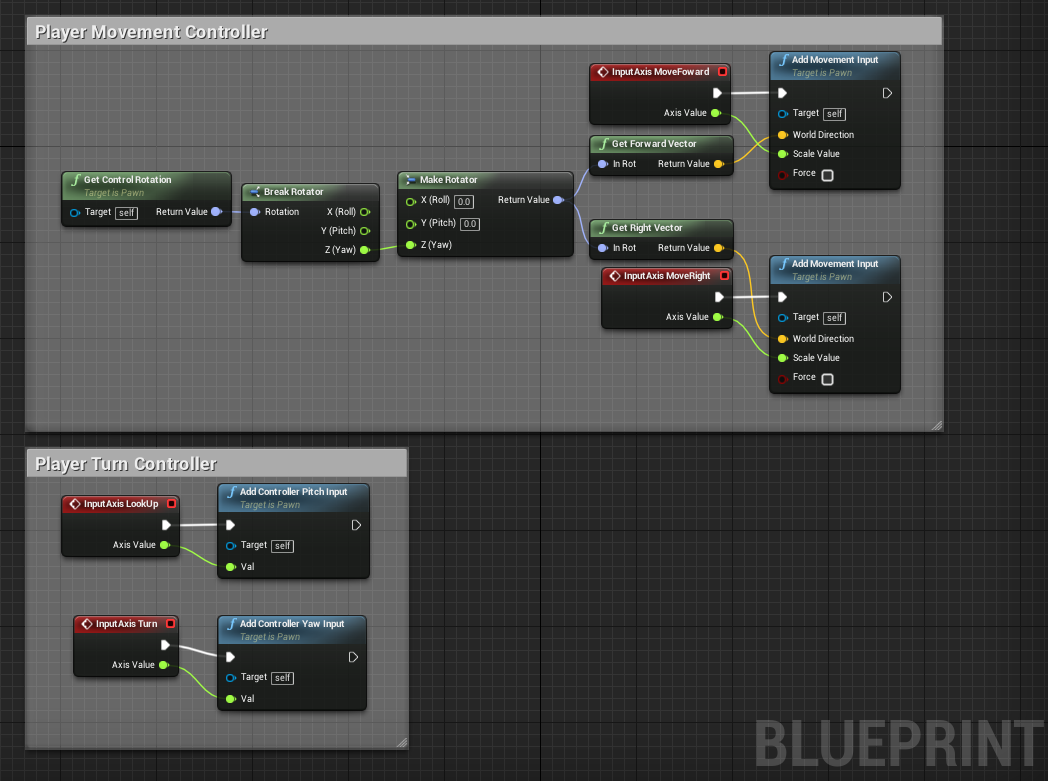
Task: Click Add Controller Pitch Input exec output pin
Action: [x=356, y=525]
